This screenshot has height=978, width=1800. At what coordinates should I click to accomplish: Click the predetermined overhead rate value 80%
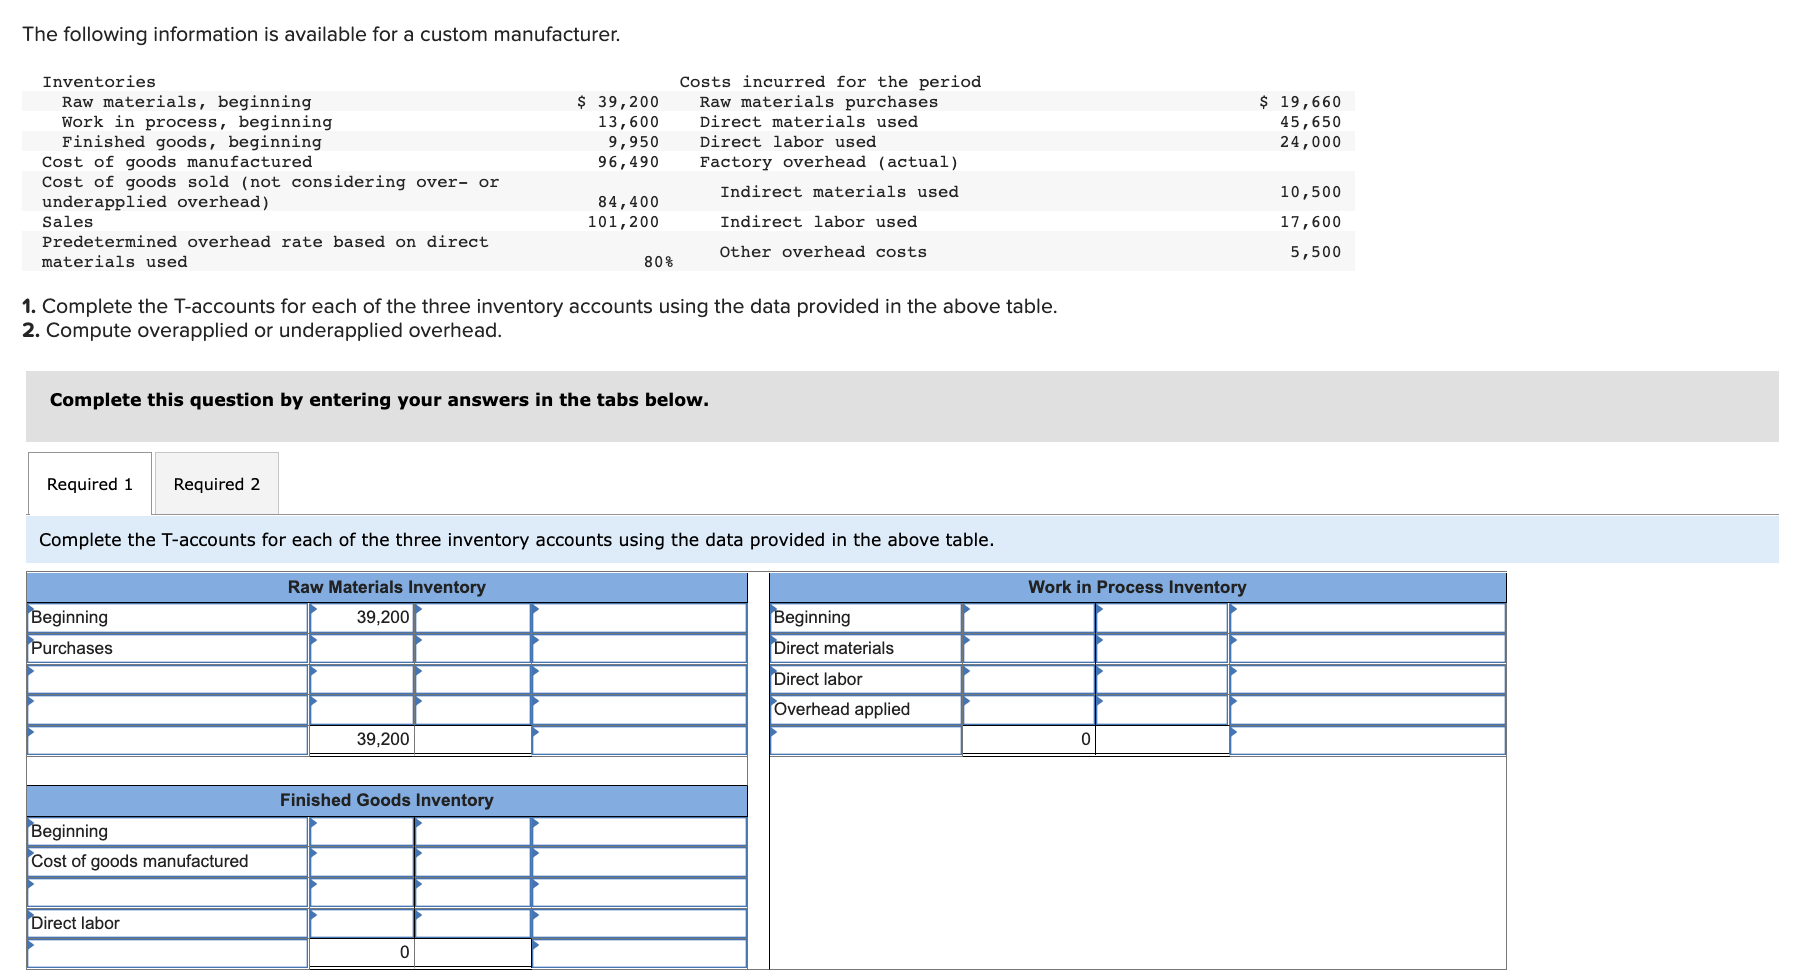coord(658,262)
